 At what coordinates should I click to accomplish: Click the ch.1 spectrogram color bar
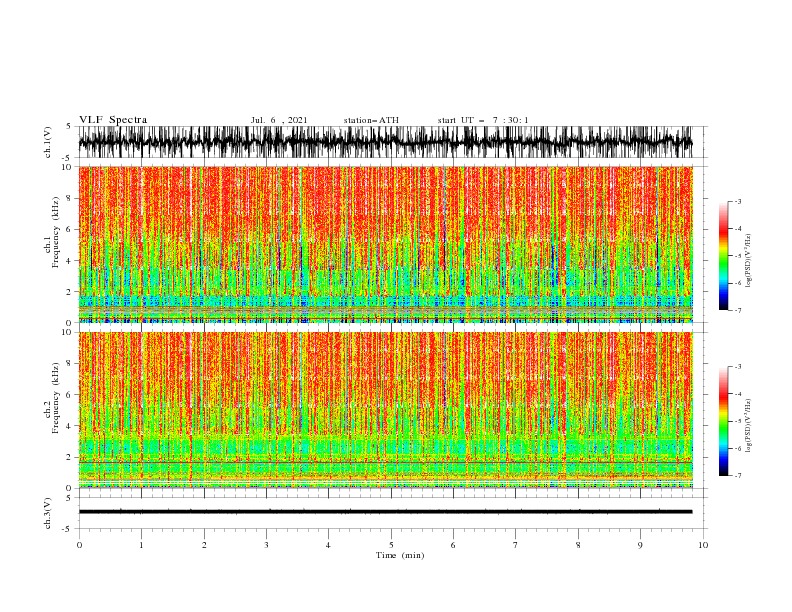723,256
